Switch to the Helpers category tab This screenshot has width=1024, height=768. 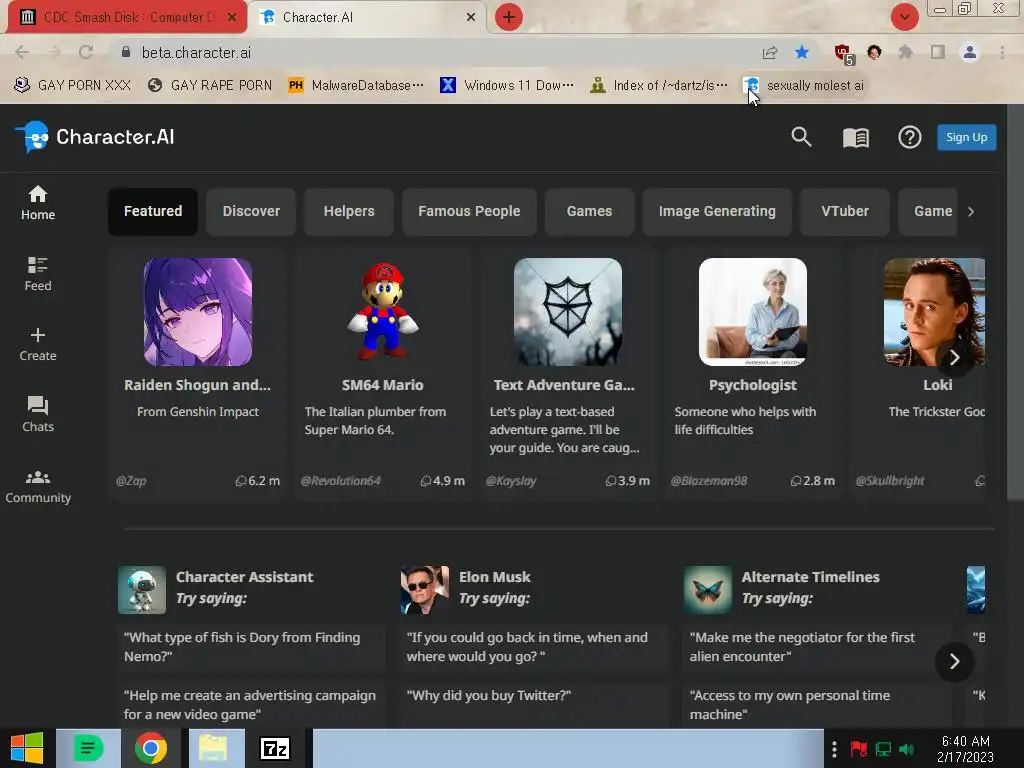349,212
